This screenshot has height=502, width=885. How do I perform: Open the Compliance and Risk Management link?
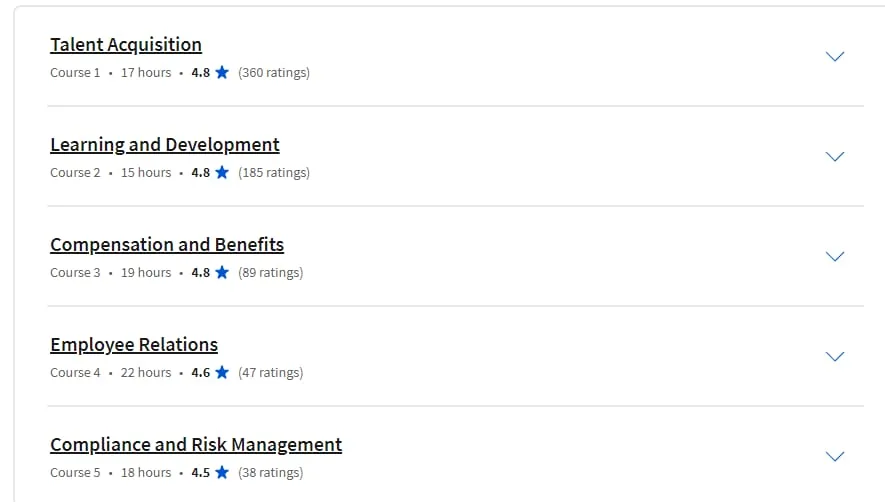196,444
